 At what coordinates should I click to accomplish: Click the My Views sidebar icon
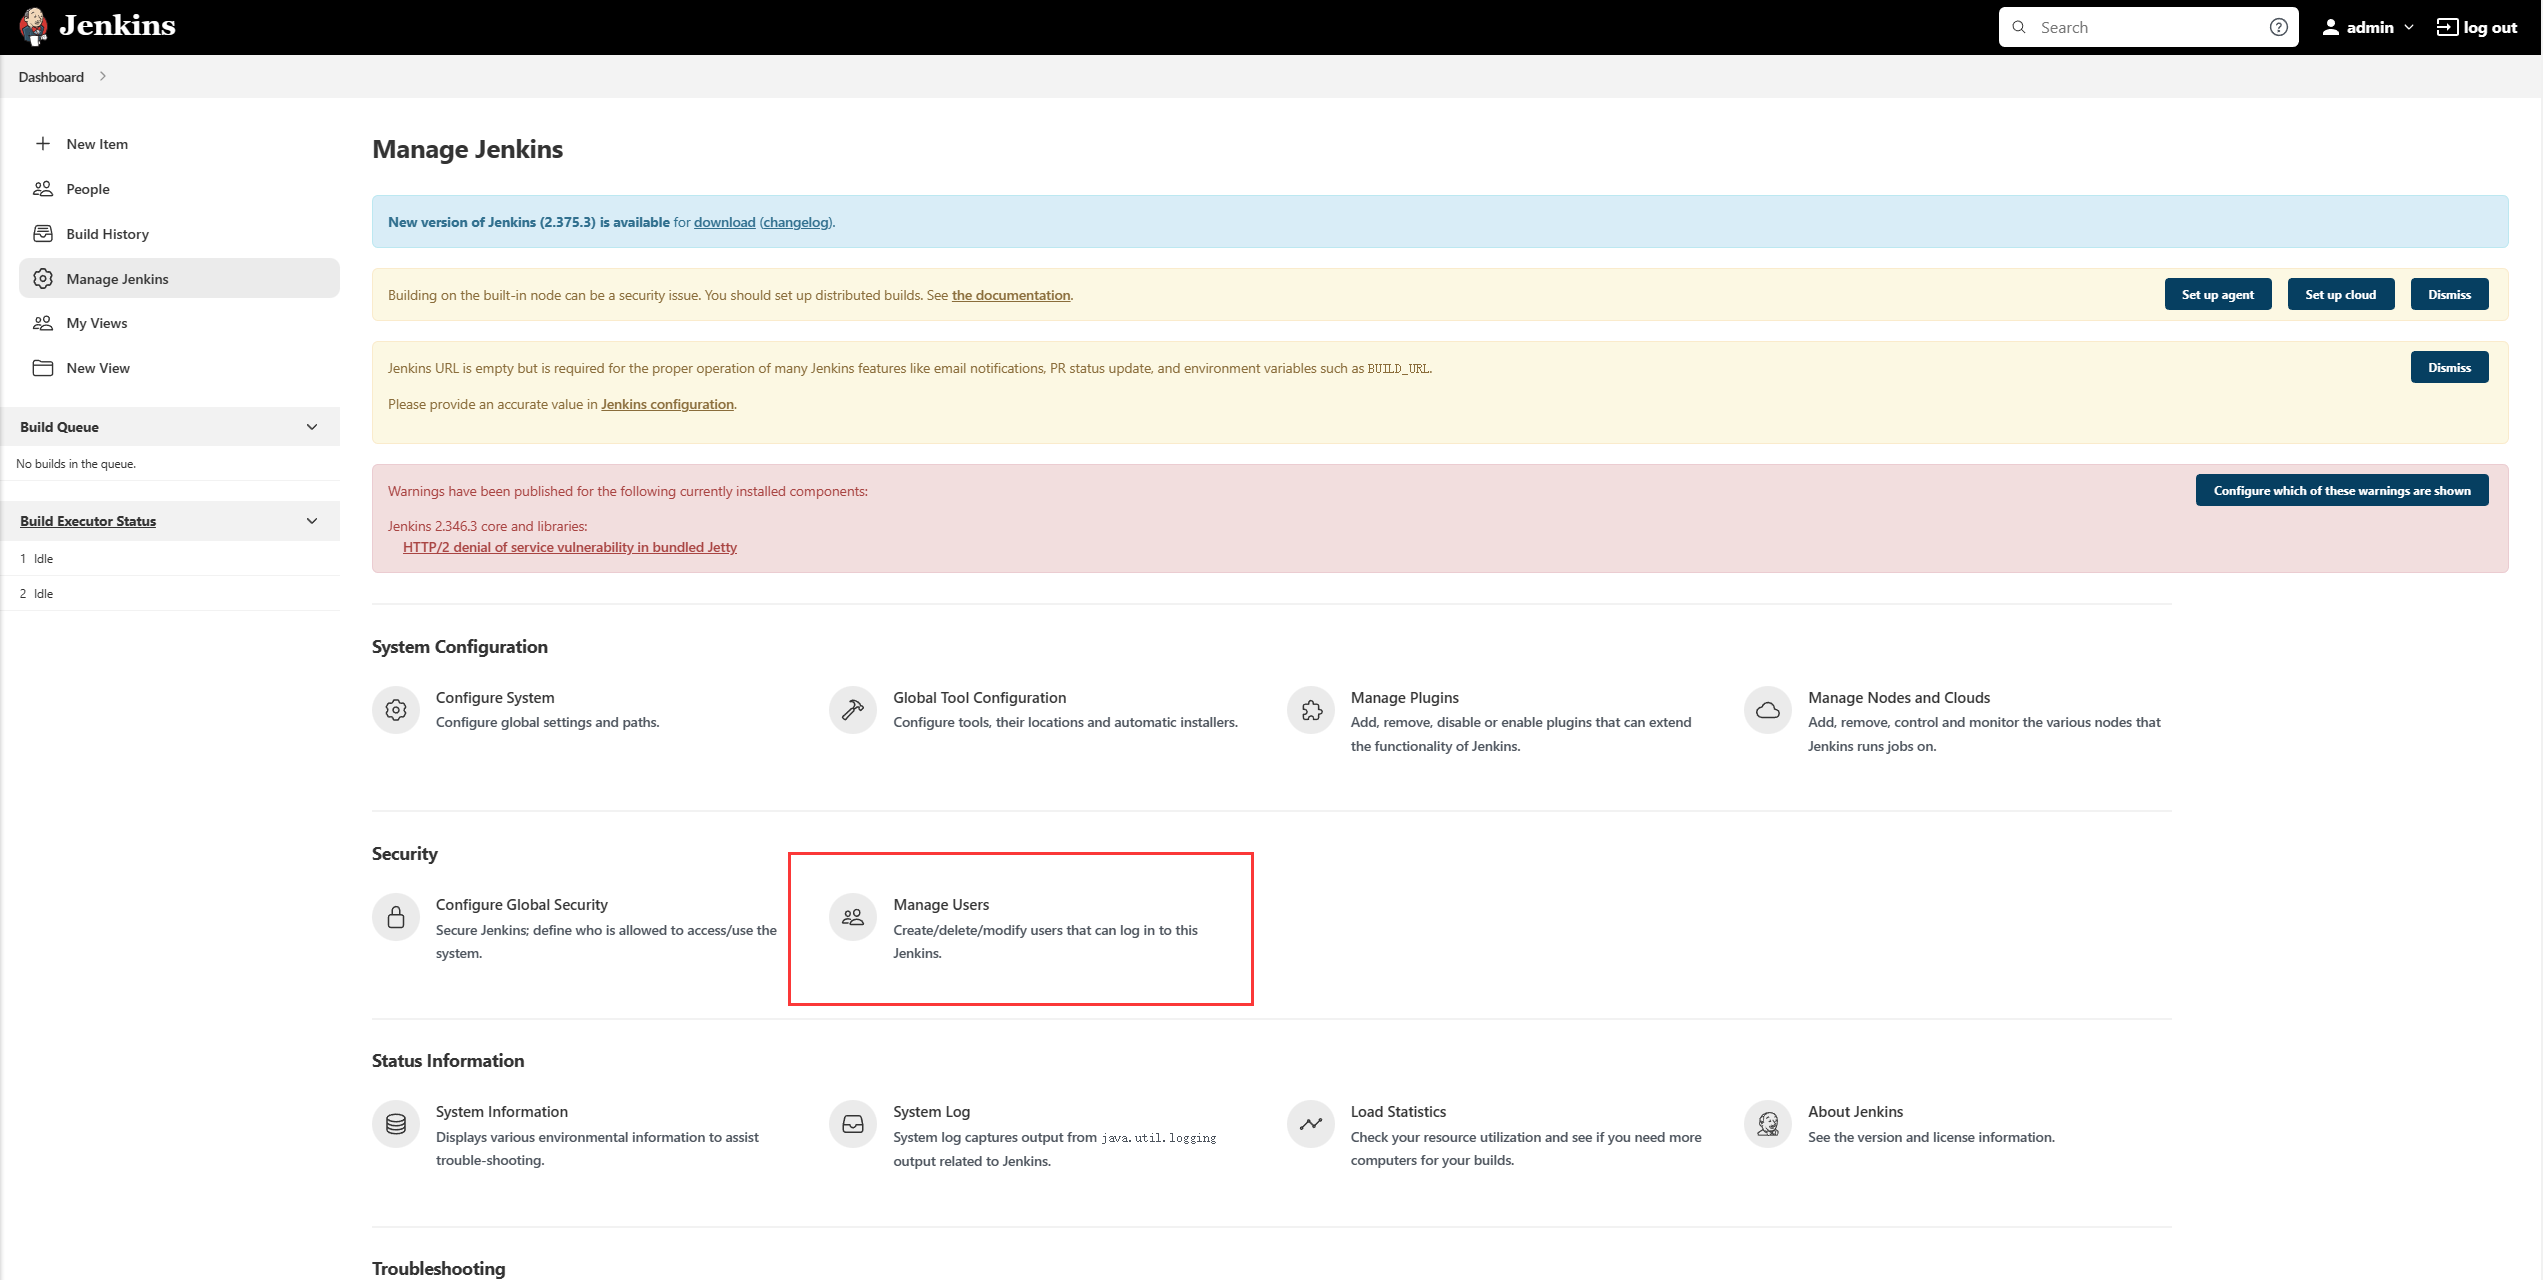tap(43, 323)
